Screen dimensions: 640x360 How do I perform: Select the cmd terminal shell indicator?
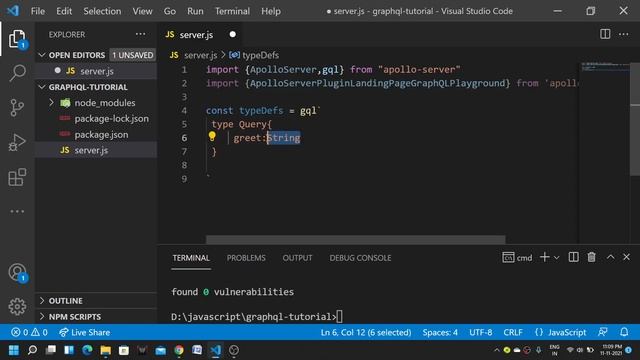517,258
